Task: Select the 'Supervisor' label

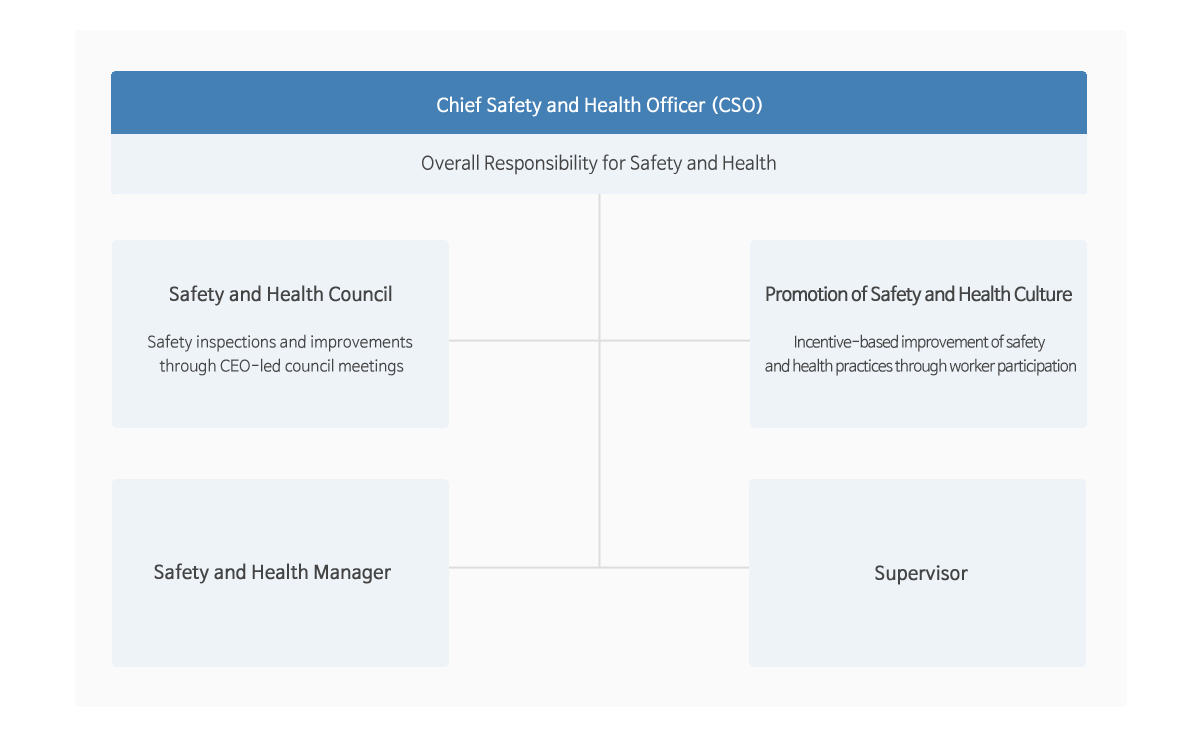Action: coord(921,573)
